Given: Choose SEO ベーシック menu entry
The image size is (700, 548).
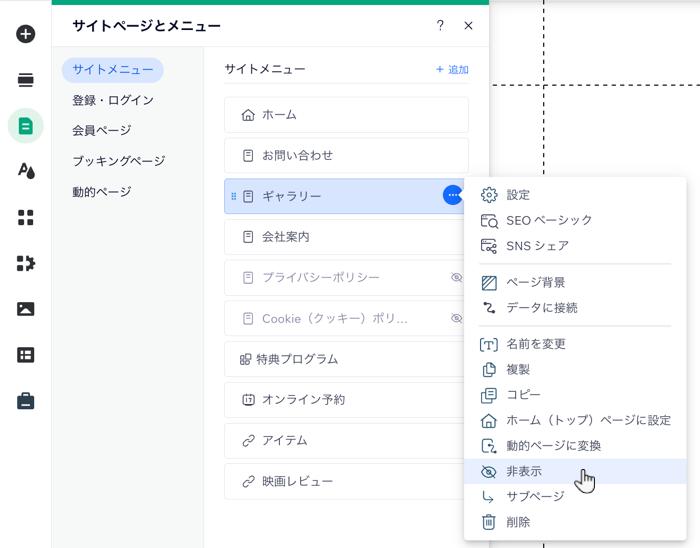Looking at the screenshot, I should tap(575, 220).
